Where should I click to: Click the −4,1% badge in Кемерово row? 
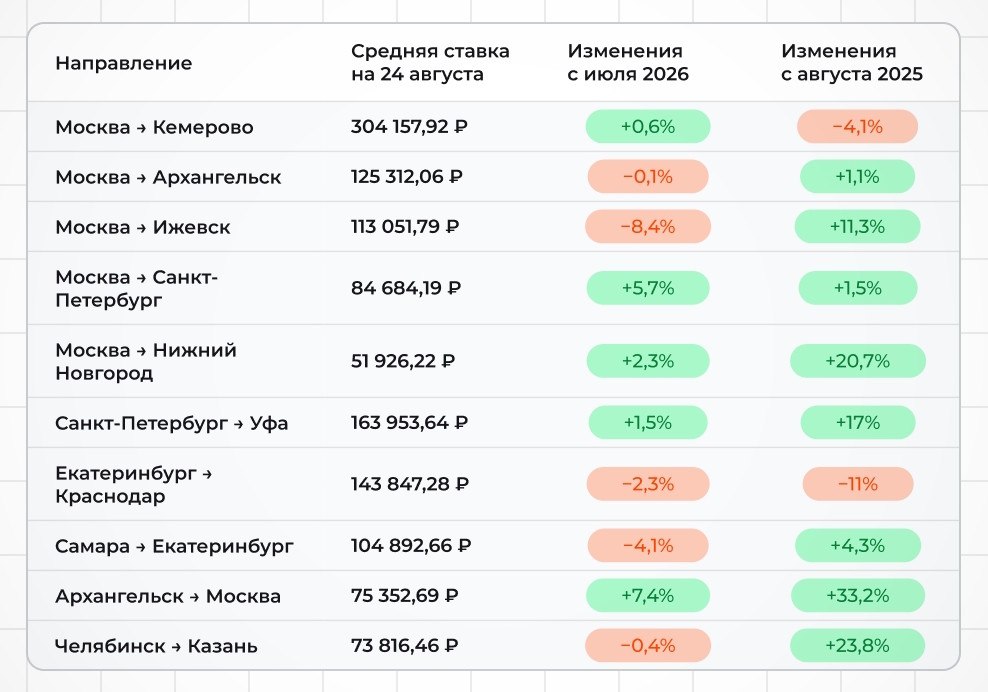click(857, 126)
